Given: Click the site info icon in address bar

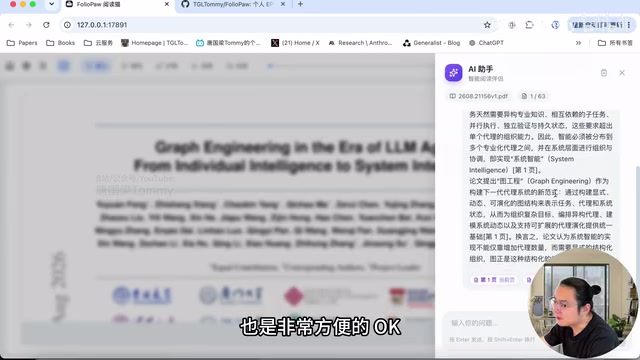Looking at the screenshot, I should (67, 25).
